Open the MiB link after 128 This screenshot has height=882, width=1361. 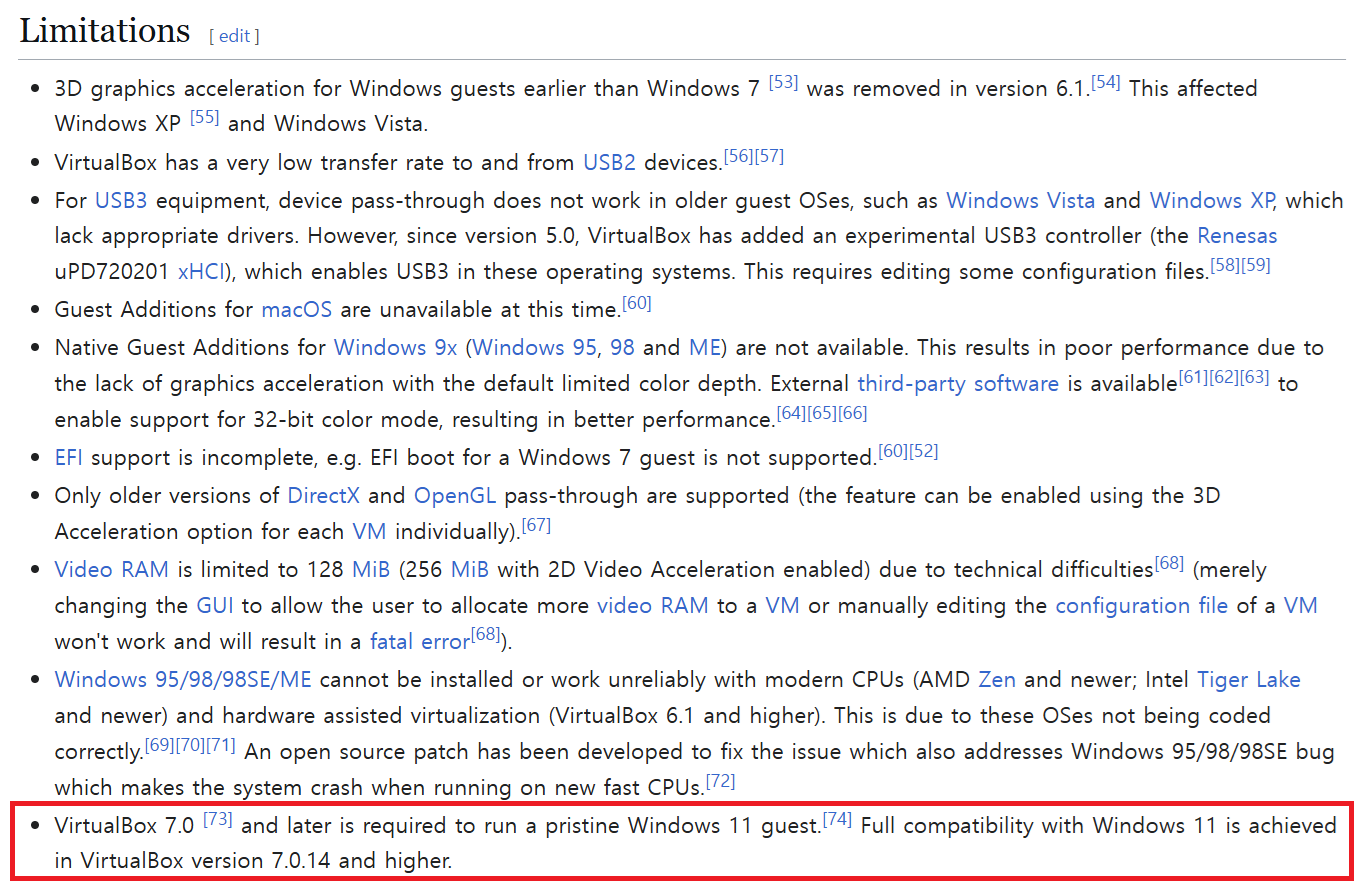pos(373,570)
